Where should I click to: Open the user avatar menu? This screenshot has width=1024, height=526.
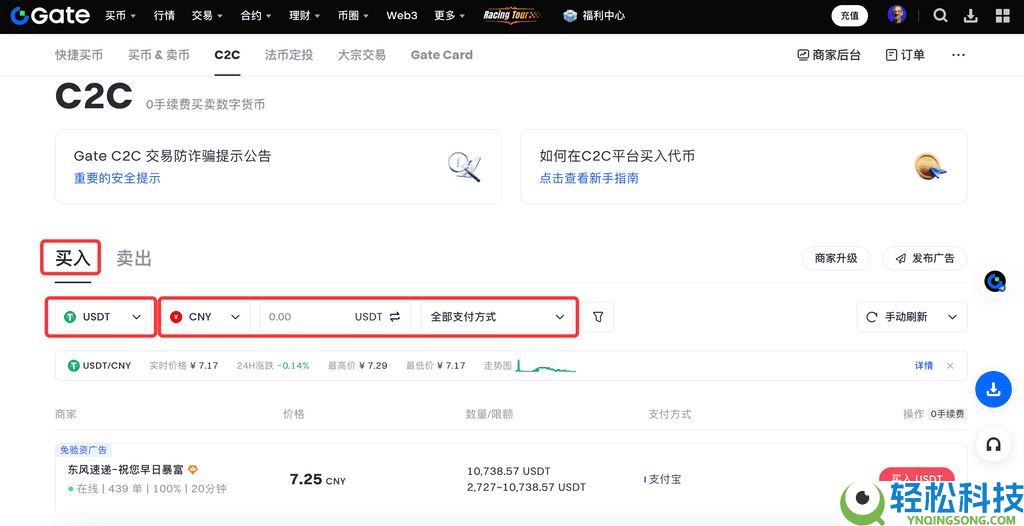pos(897,15)
